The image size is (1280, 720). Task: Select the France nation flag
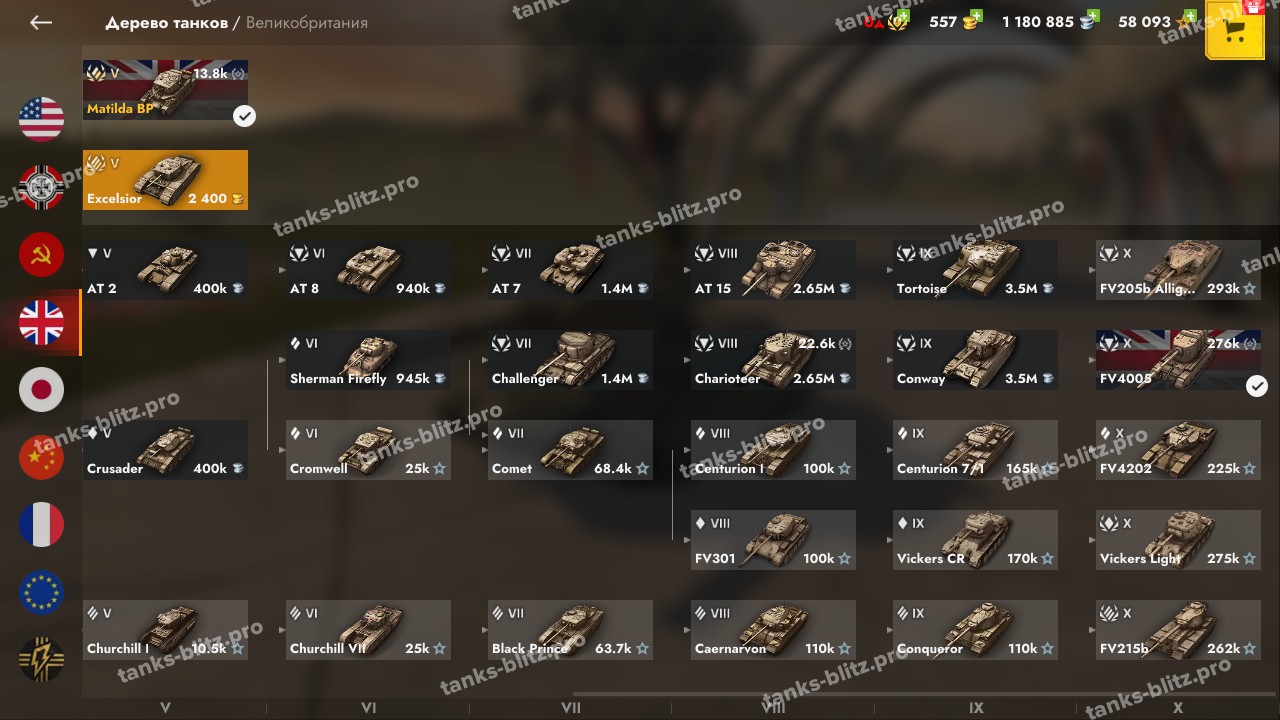[x=41, y=525]
